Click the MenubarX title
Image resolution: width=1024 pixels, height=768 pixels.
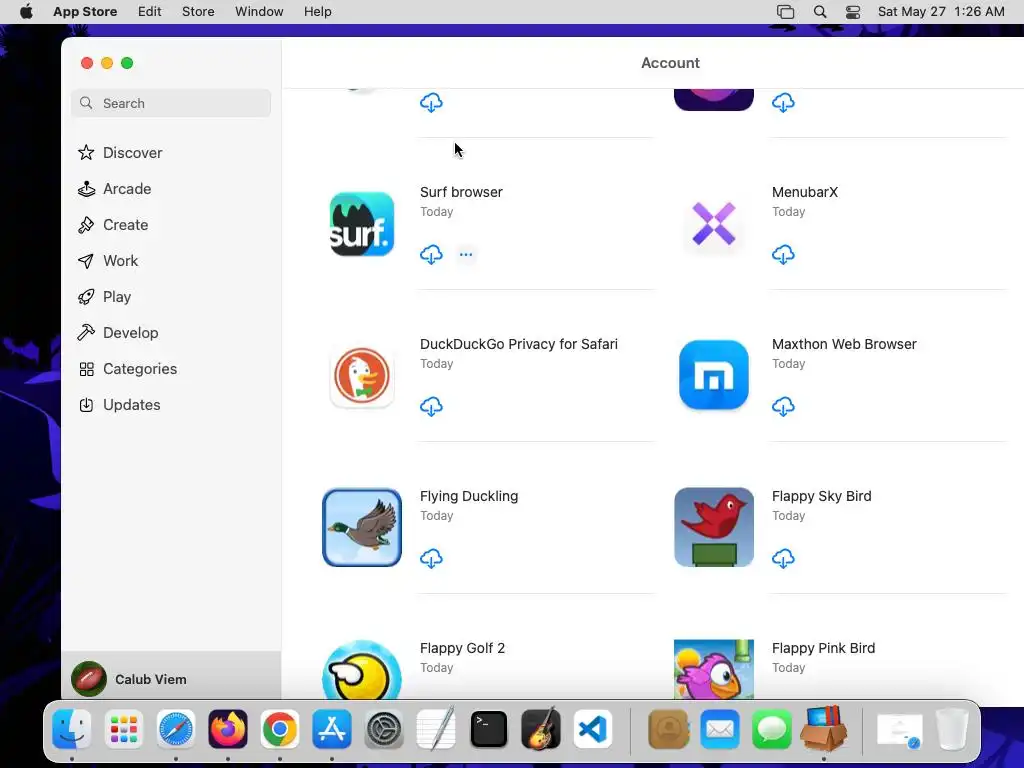click(x=805, y=192)
